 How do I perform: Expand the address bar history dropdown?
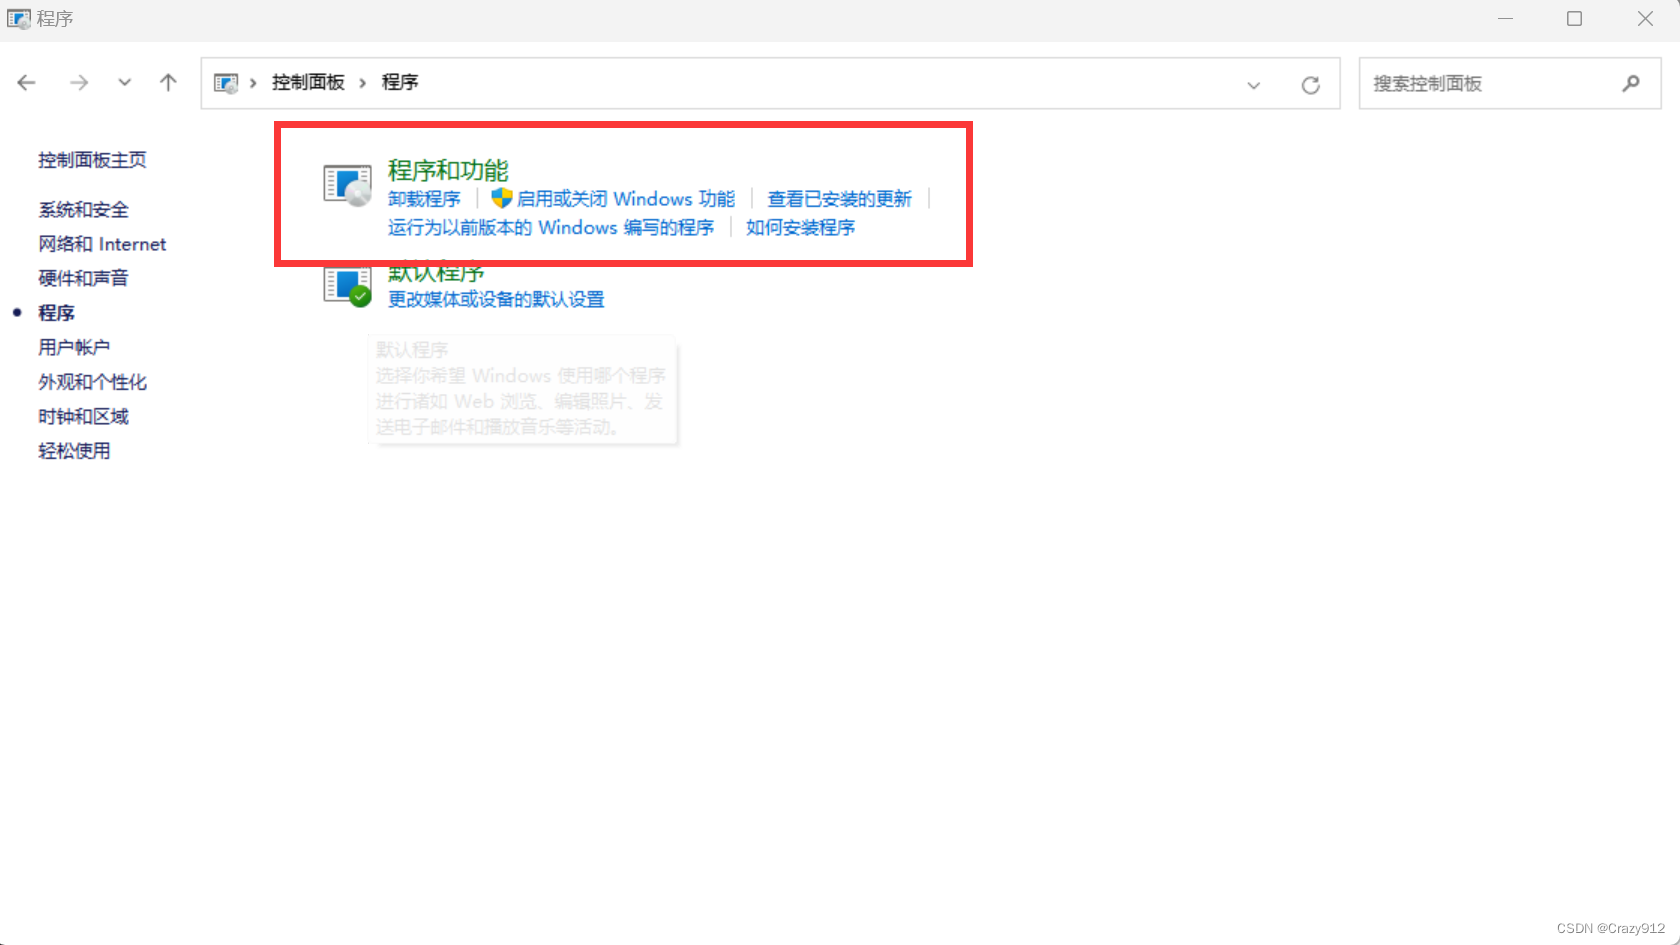coord(1253,85)
